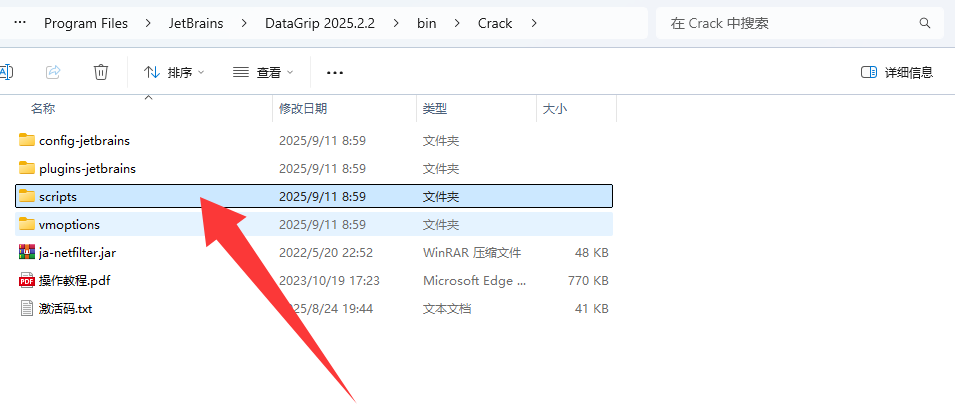This screenshot has width=955, height=419.
Task: Sort by 类型 column header
Action: [x=435, y=108]
